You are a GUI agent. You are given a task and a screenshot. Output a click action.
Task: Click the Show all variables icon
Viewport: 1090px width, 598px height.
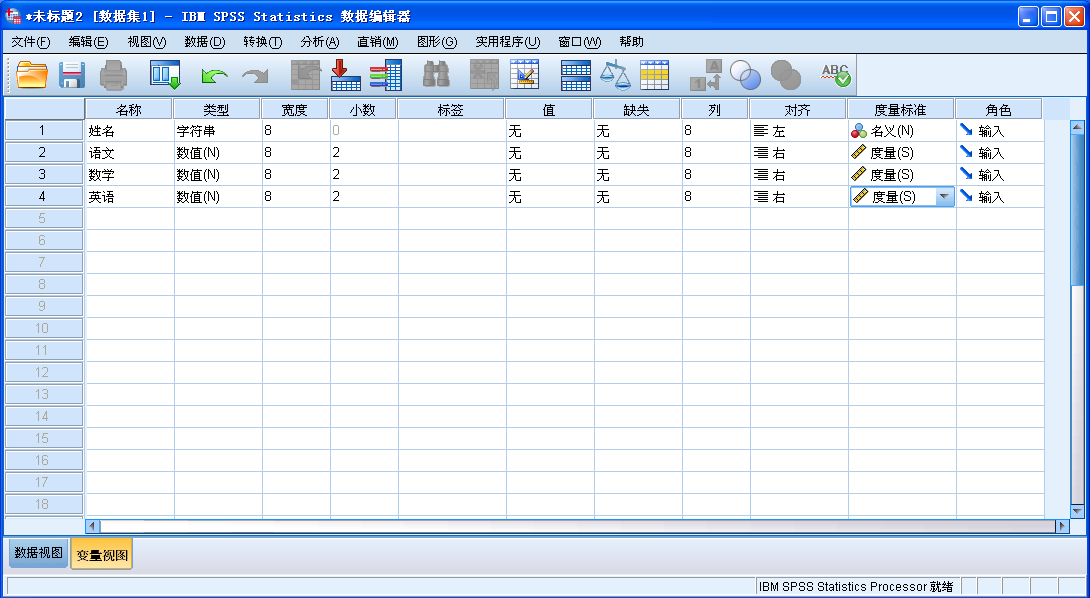786,75
